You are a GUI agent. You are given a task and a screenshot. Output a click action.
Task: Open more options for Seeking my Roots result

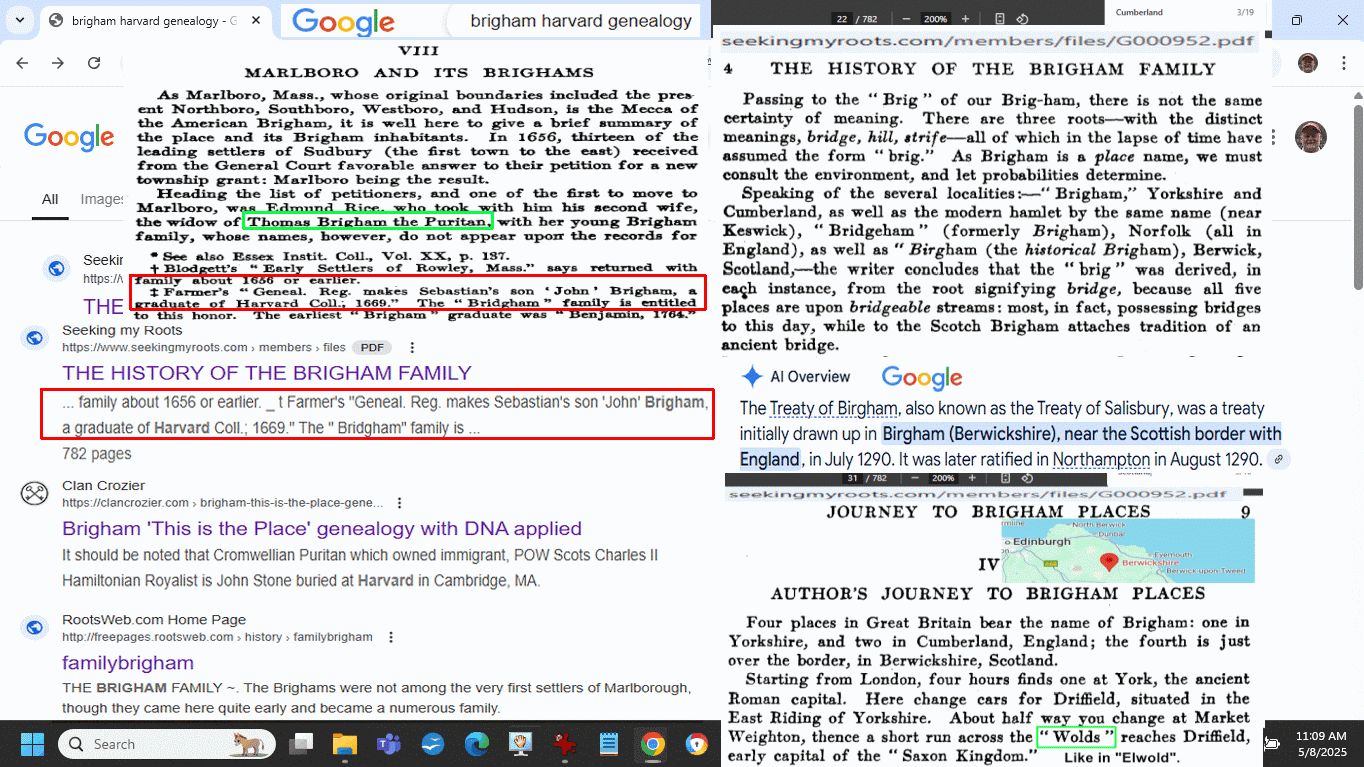[412, 347]
